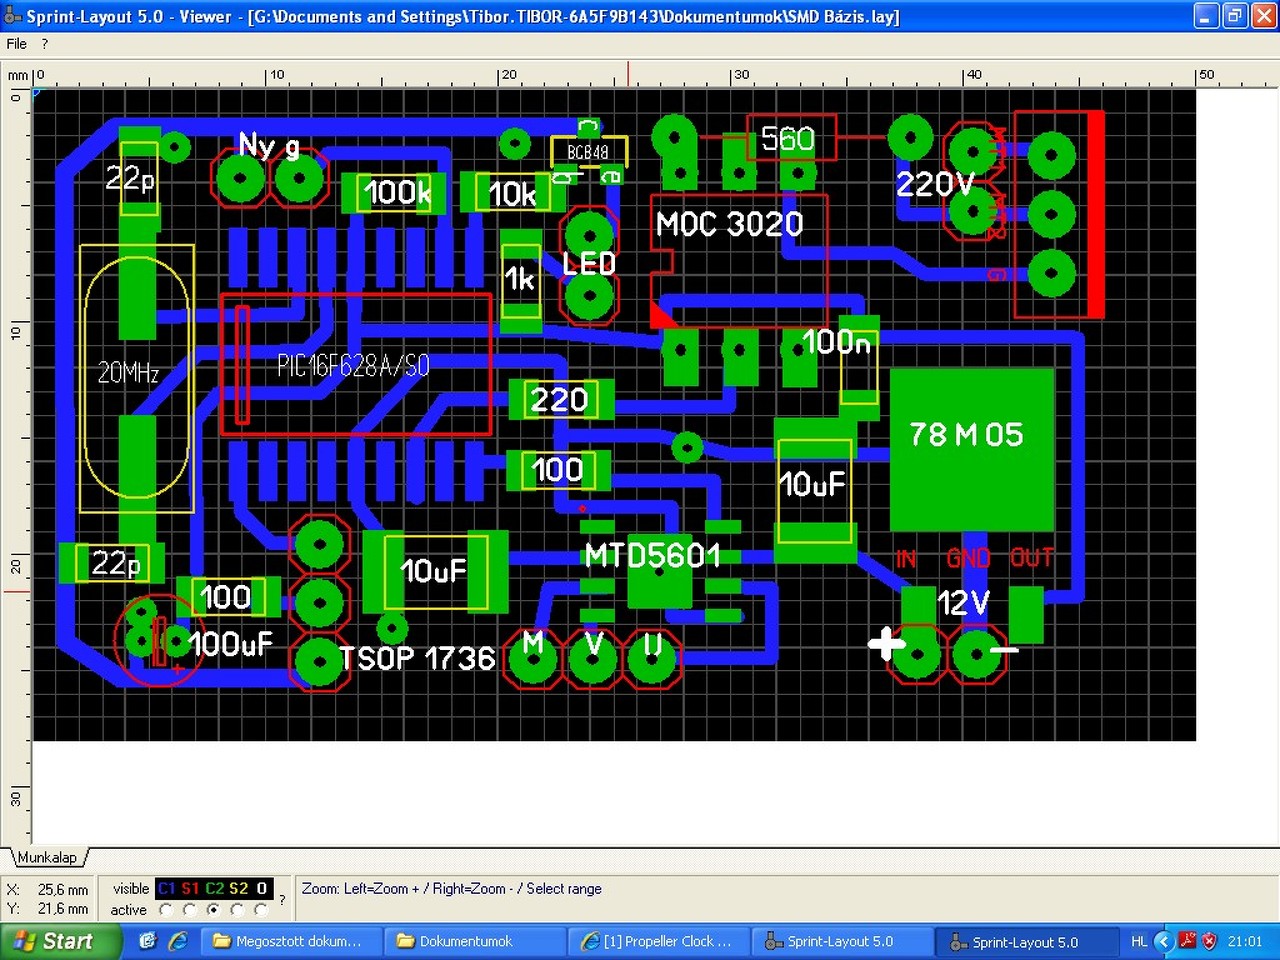Click the HL language indicator in the taskbar
Screen dimensions: 1280x960
(1139, 941)
